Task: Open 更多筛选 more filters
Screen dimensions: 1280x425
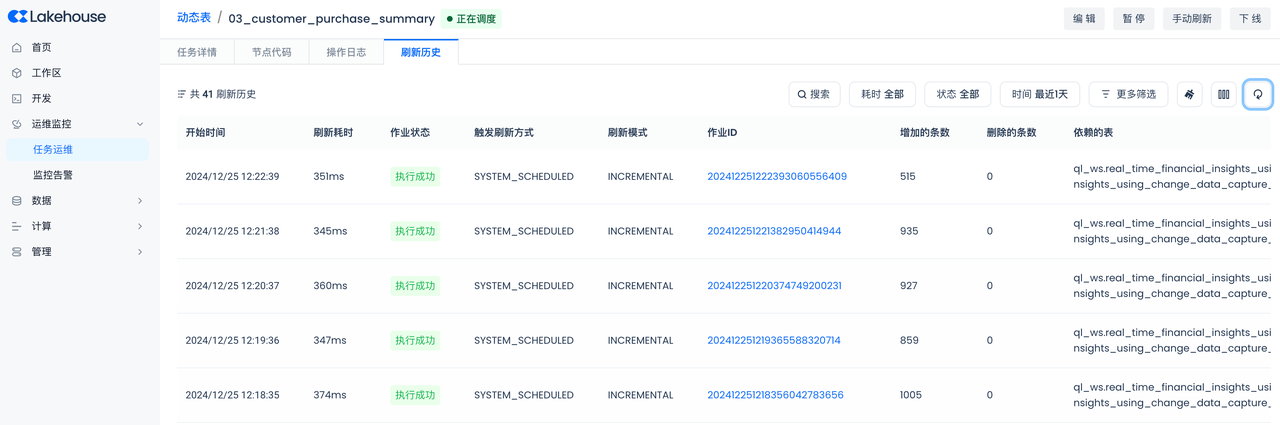Action: [1128, 94]
